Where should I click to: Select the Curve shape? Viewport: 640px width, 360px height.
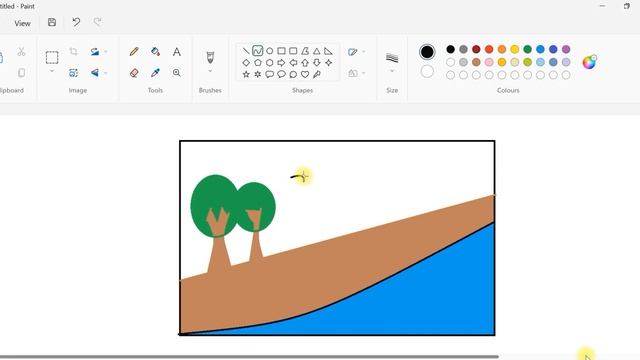258,51
